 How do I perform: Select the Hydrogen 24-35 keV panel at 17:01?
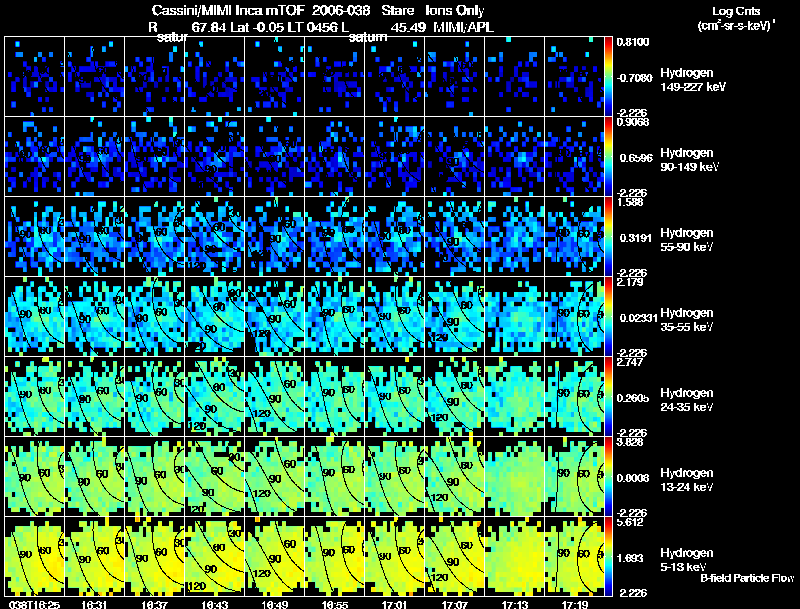point(394,396)
